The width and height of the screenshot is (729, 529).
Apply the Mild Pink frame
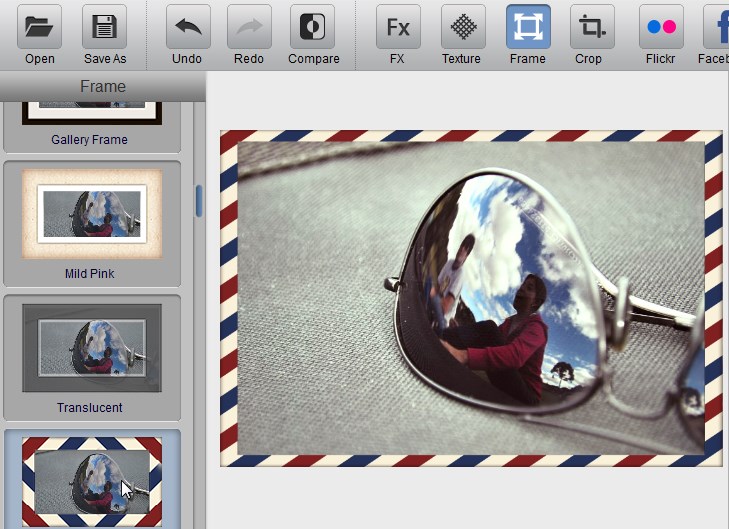[x=92, y=224]
